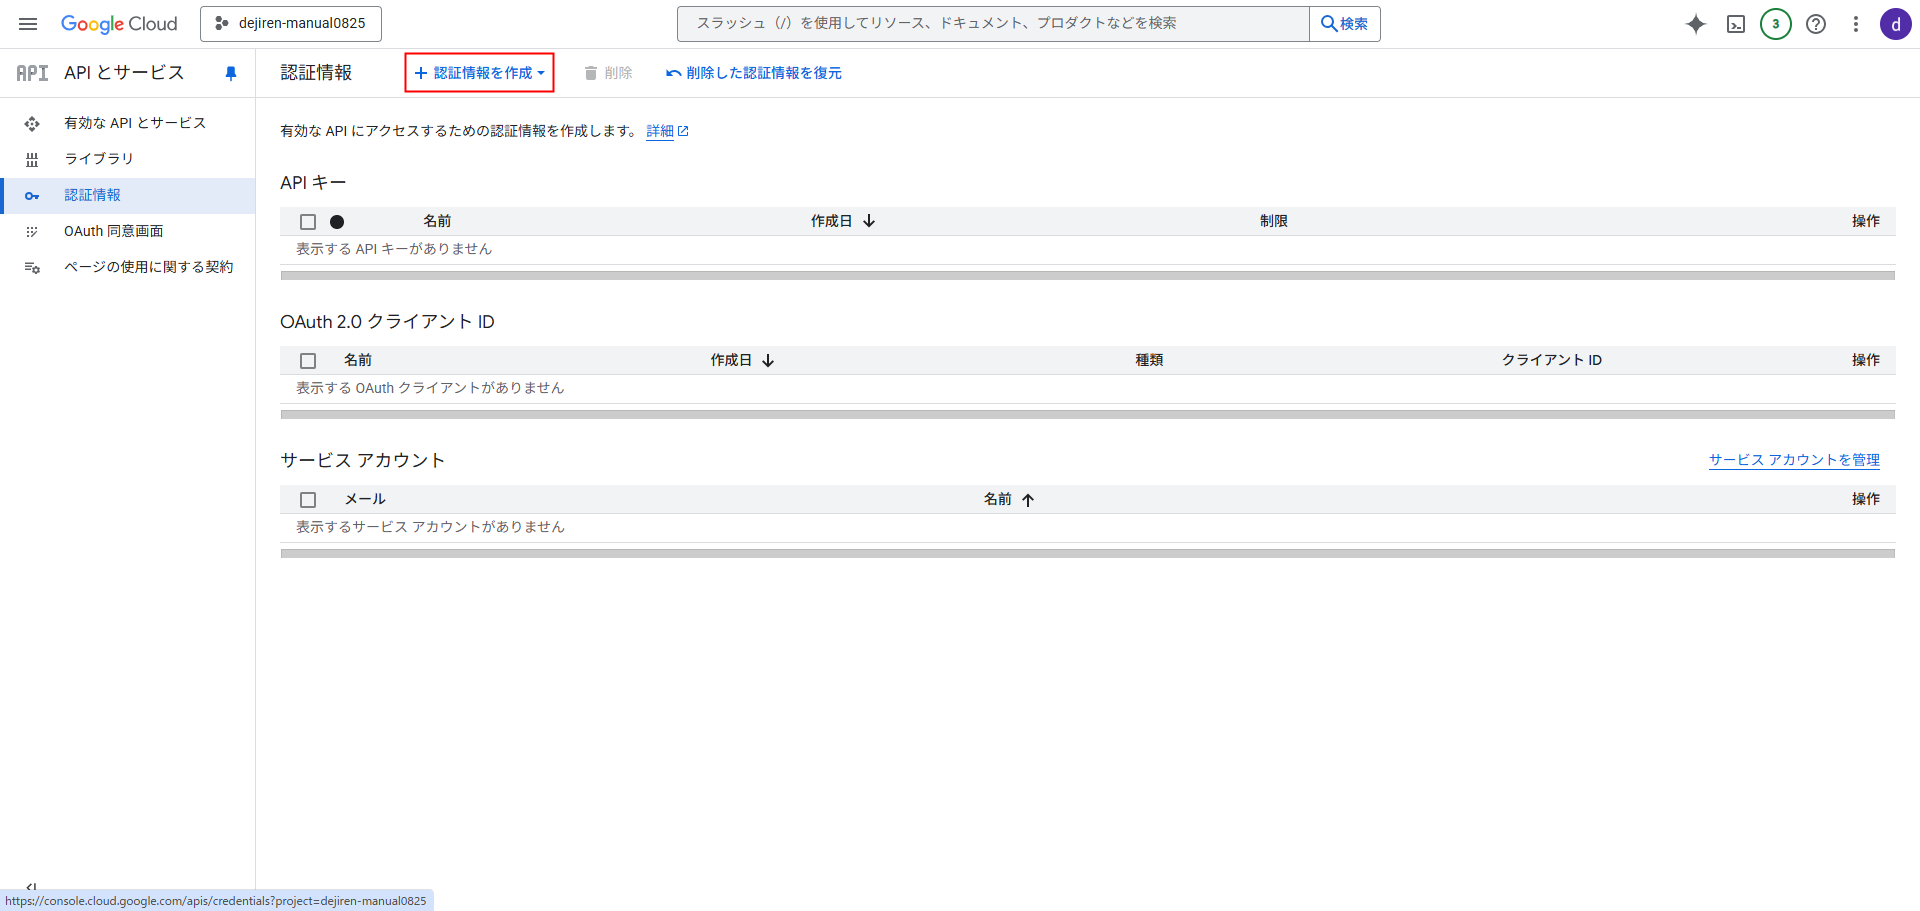Unpin API とサービス with pin icon

[231, 73]
